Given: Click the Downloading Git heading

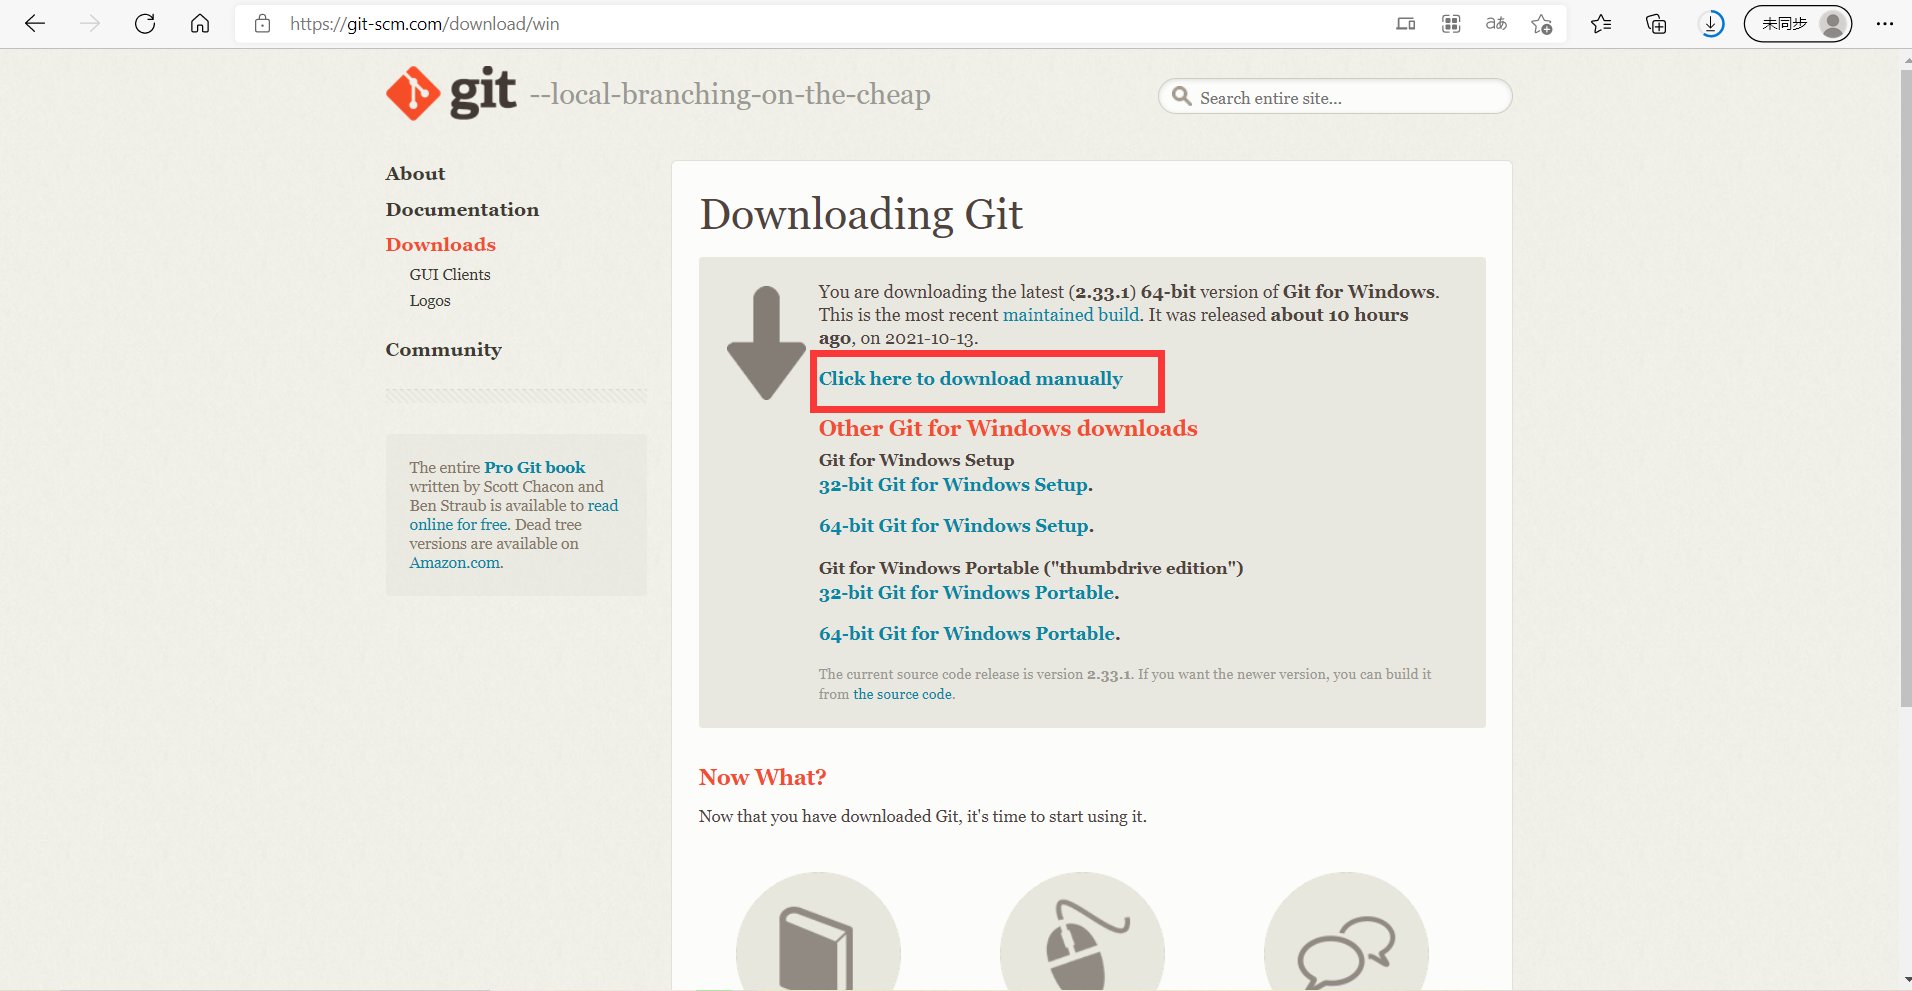Looking at the screenshot, I should click(x=861, y=215).
